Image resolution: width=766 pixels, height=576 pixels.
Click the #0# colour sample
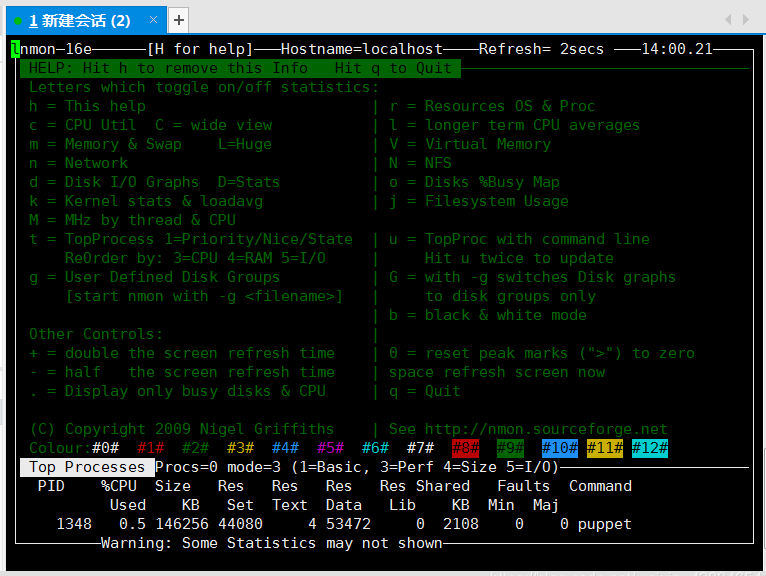pyautogui.click(x=105, y=448)
